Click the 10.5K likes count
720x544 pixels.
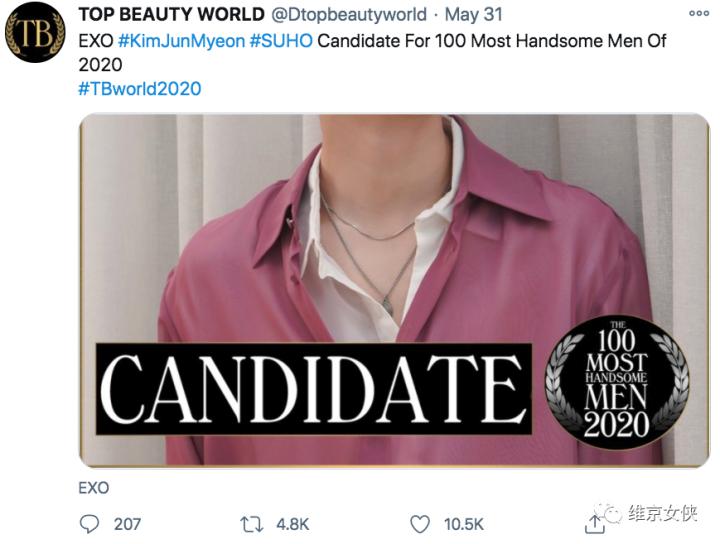pyautogui.click(x=463, y=523)
